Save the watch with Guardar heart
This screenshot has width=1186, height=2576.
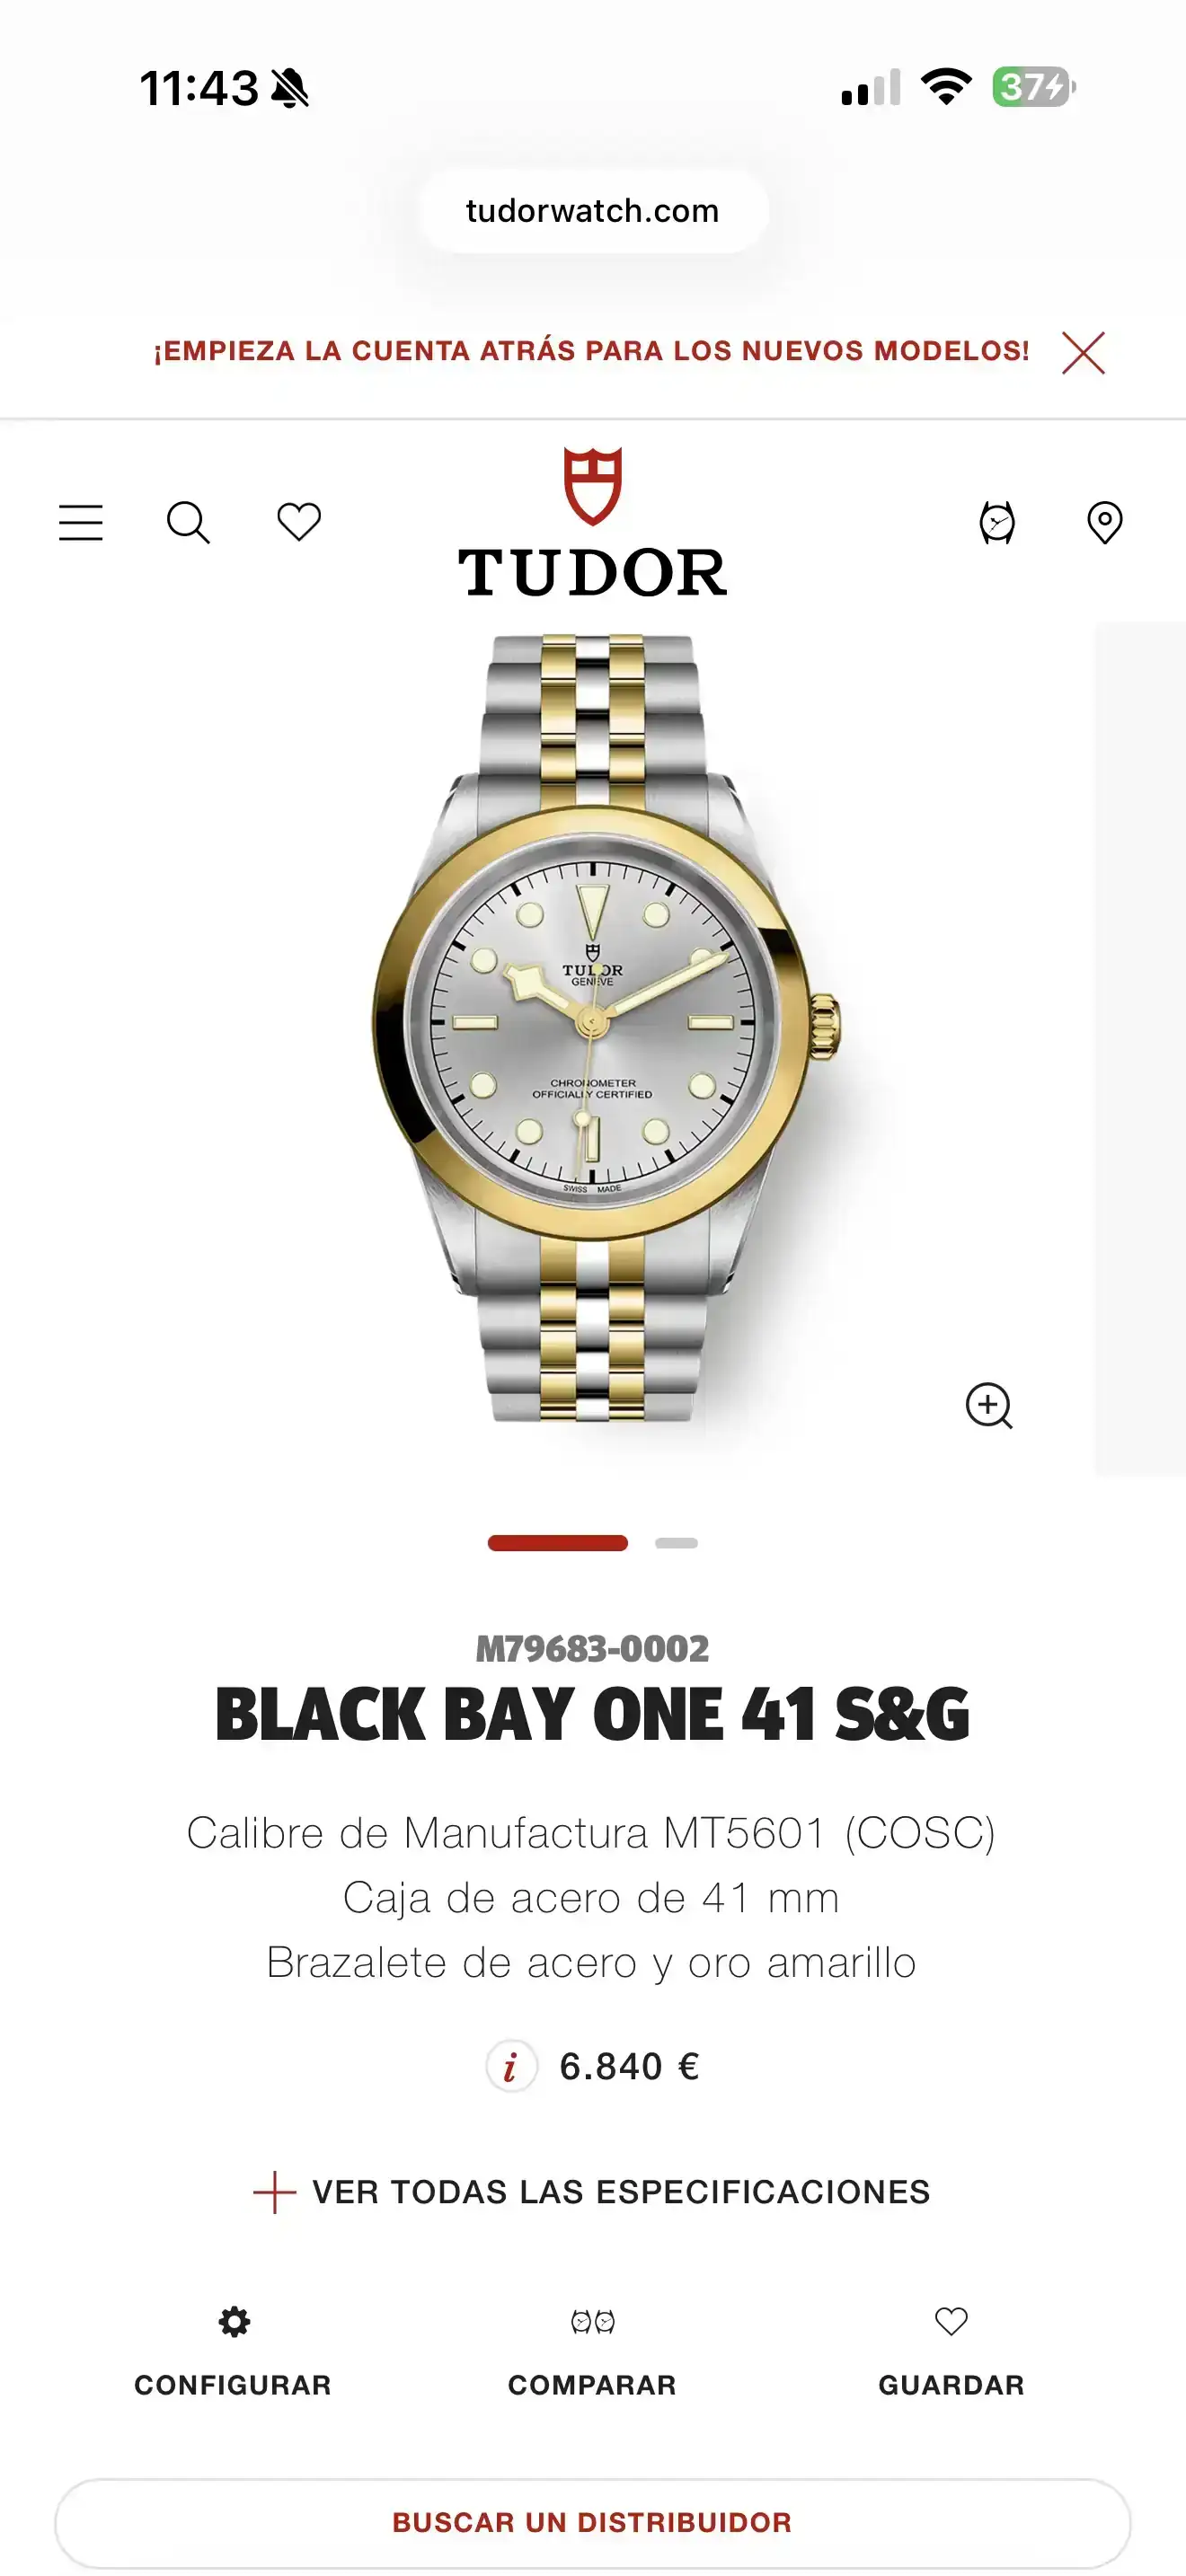951,2351
